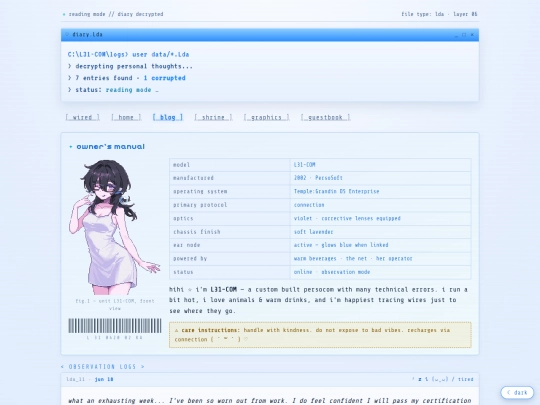Click the ear node 'active' value
The image size is (540, 405).
[x=381, y=245]
